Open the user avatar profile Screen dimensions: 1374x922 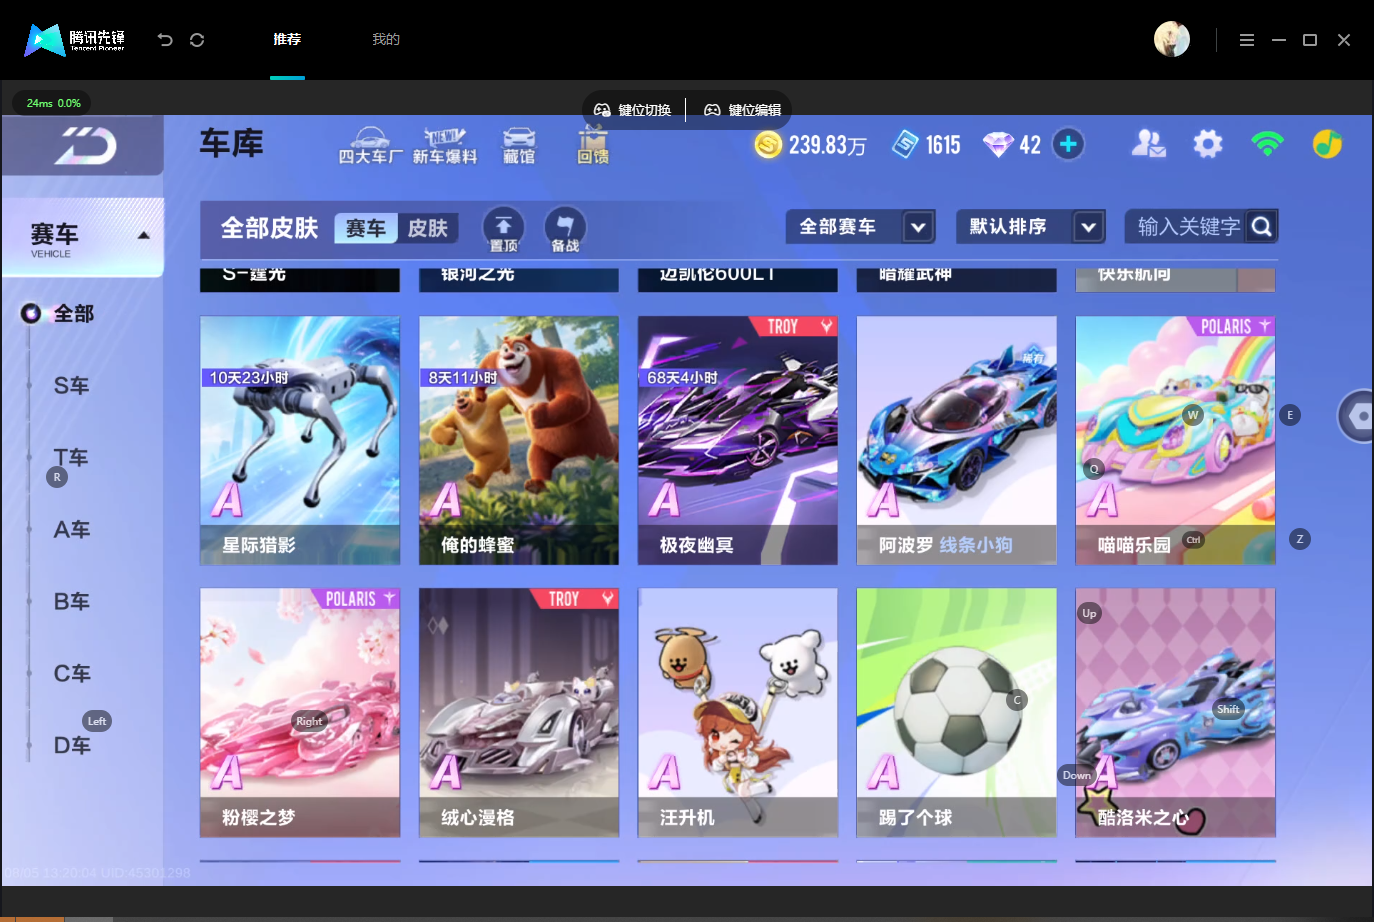[x=1172, y=39]
